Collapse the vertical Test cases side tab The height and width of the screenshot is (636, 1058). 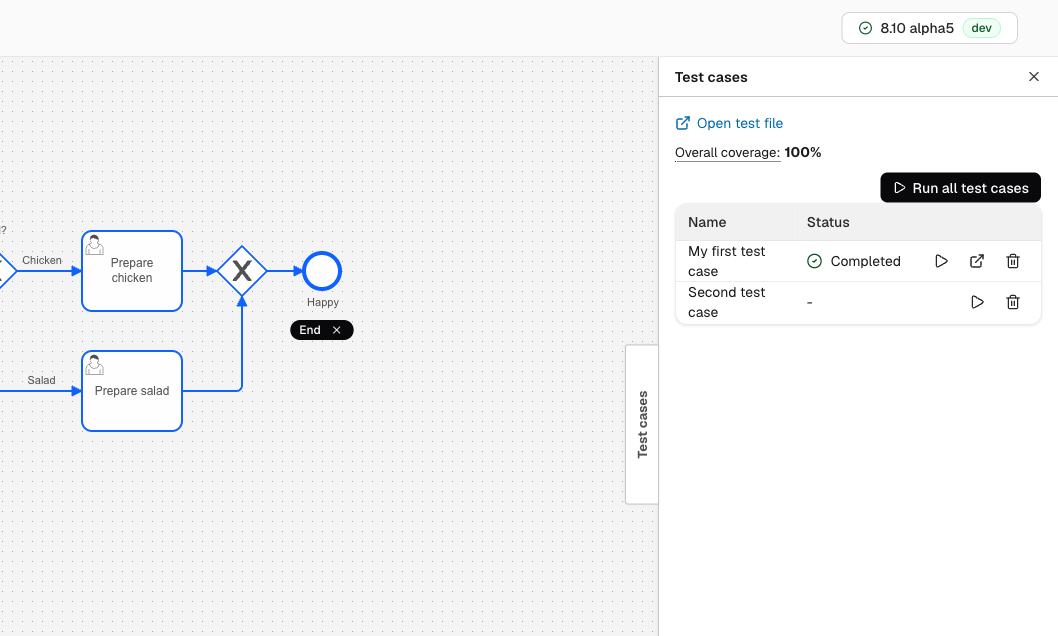coord(642,424)
